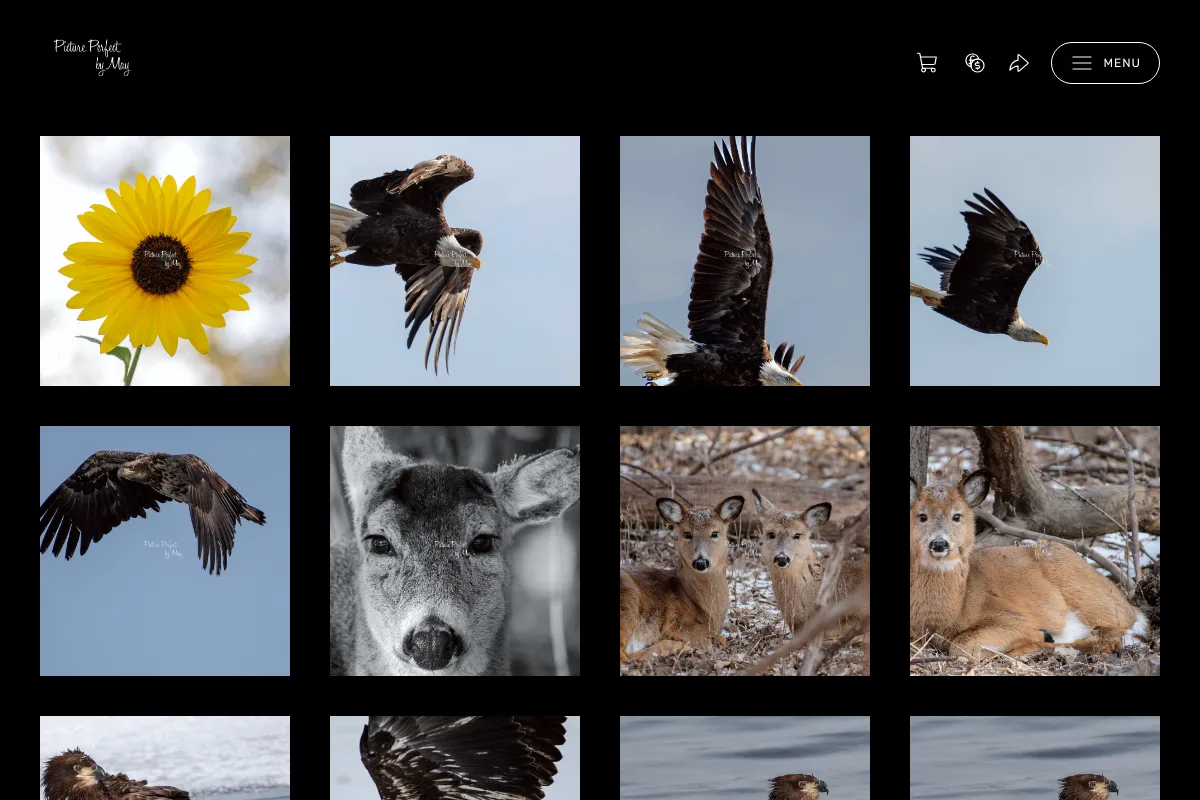The width and height of the screenshot is (1200, 800).
Task: Click the share arrow icon
Action: click(x=1019, y=63)
